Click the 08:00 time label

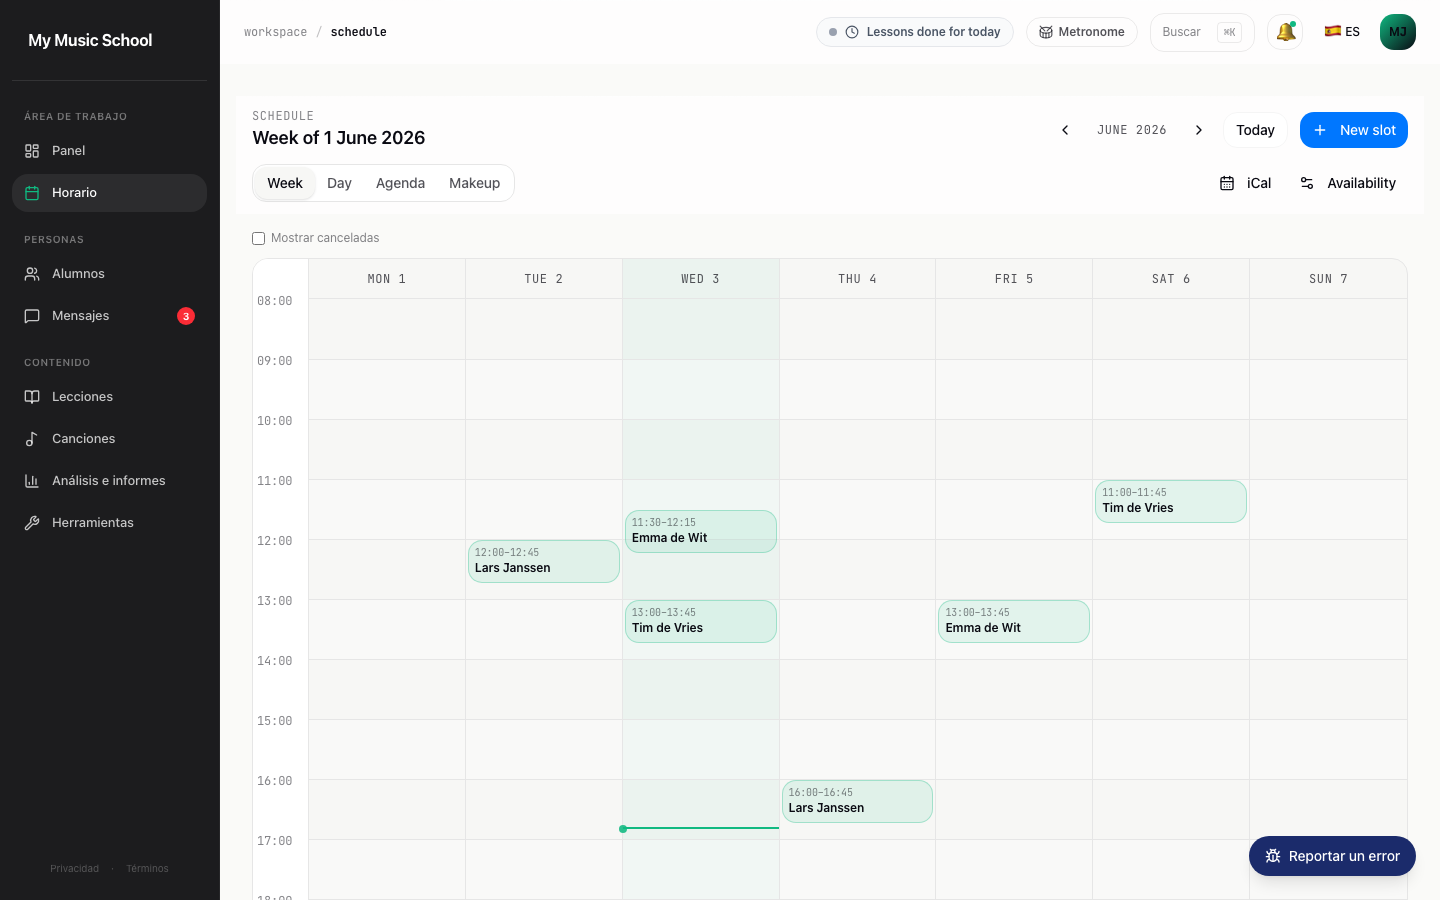coord(275,301)
